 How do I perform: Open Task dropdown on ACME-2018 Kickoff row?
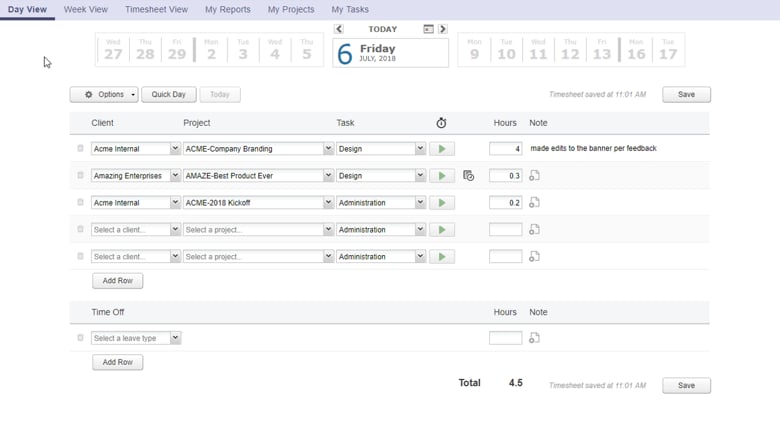(x=420, y=203)
